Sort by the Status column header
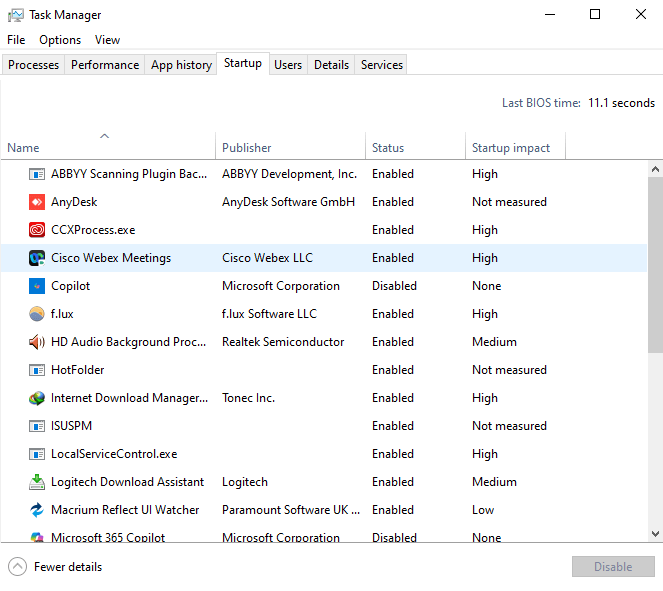This screenshot has width=663, height=591. (416, 146)
